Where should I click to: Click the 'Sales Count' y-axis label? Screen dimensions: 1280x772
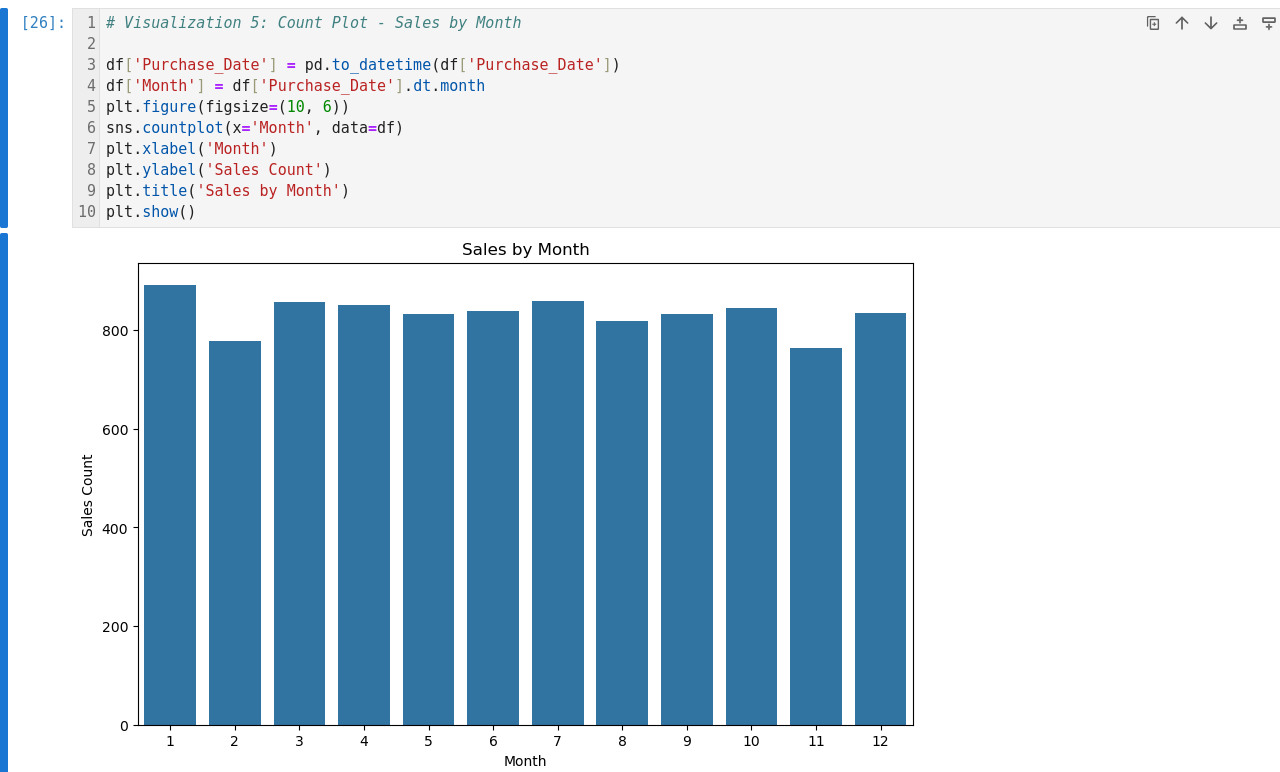coord(88,495)
